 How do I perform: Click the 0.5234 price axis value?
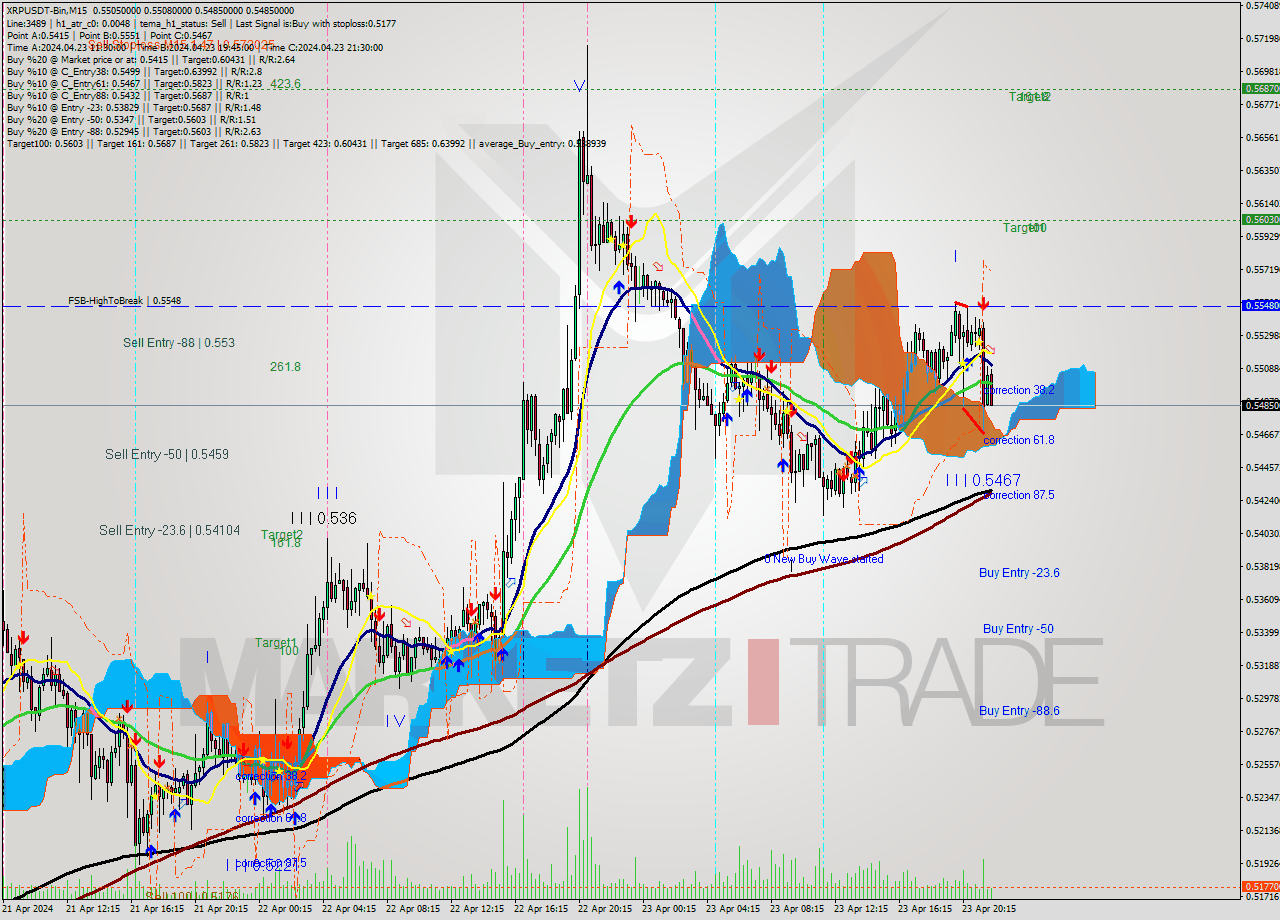[x=1261, y=797]
